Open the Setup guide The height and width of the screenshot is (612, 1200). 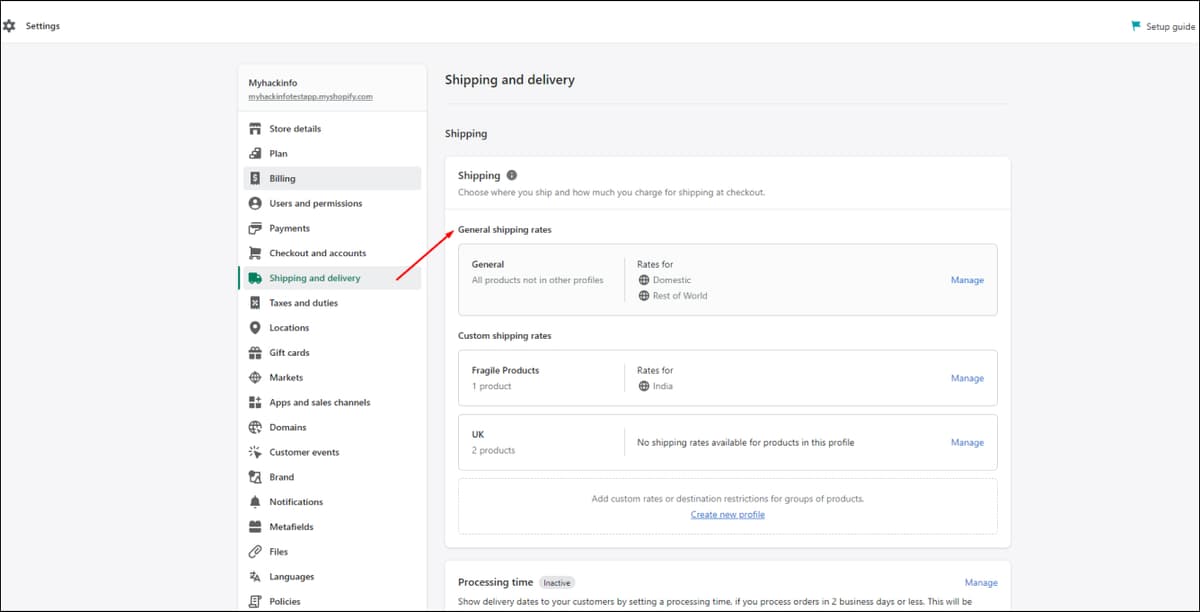[1163, 26]
